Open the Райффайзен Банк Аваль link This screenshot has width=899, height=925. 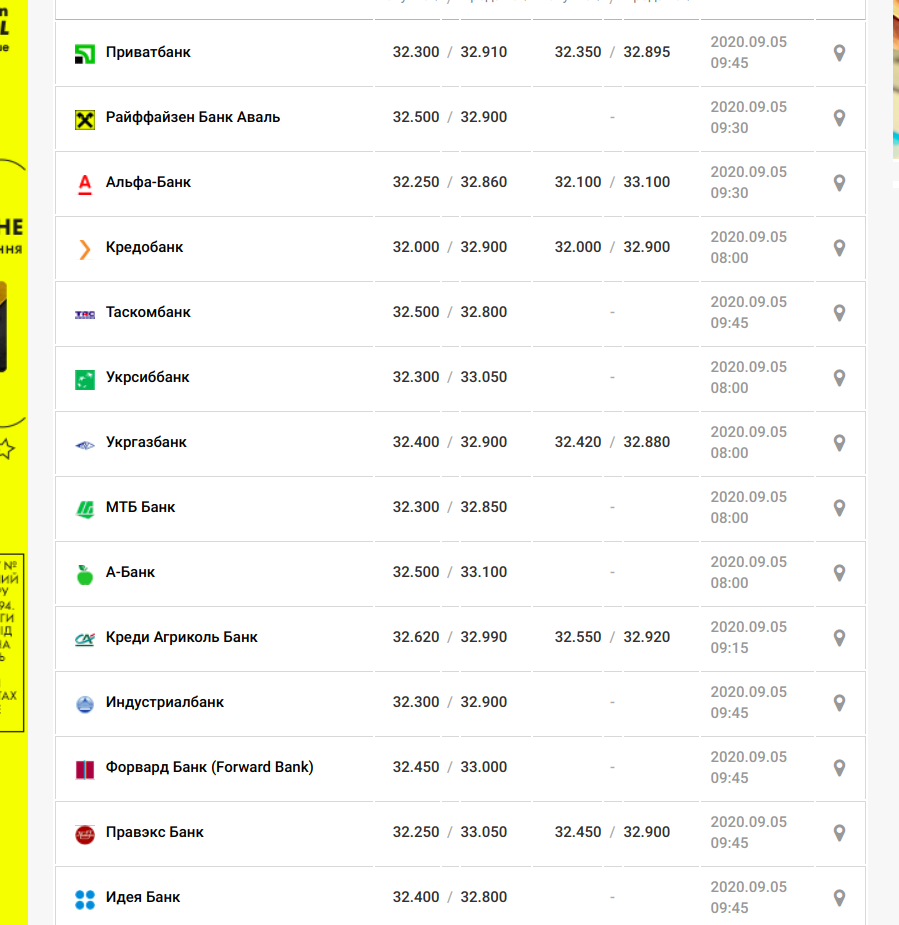click(x=193, y=117)
